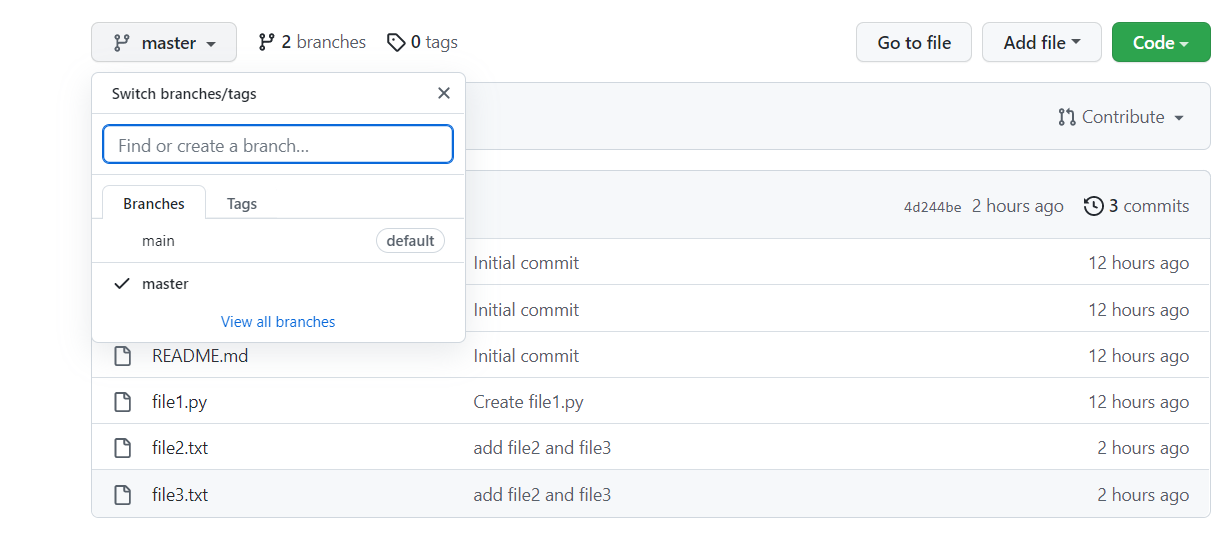Expand the Add file dropdown
1229x533 pixels.
point(1041,43)
